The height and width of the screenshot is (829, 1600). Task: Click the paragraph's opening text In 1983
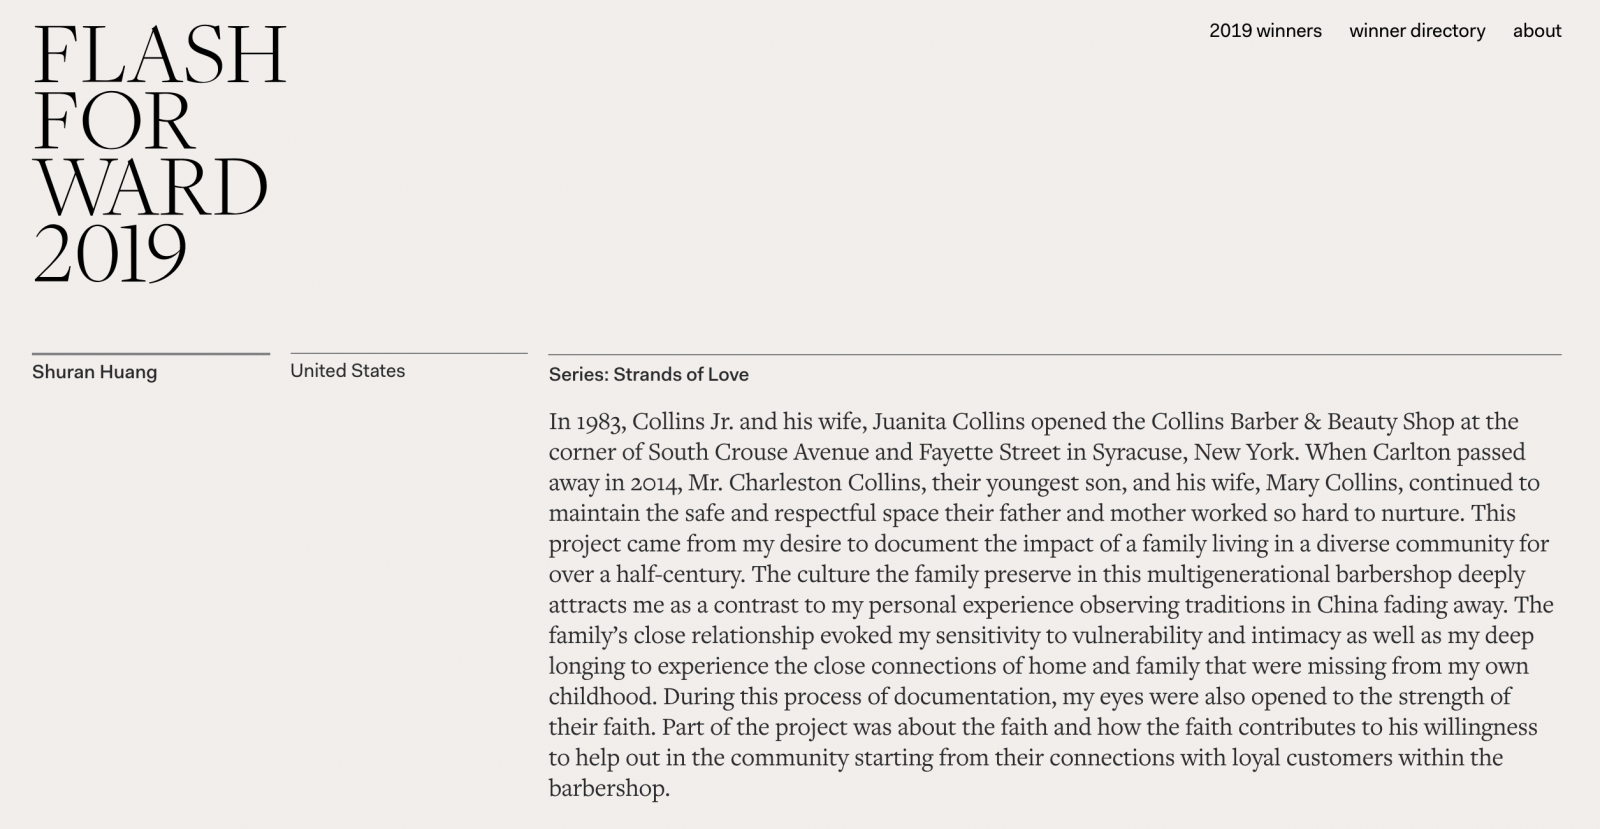(587, 421)
